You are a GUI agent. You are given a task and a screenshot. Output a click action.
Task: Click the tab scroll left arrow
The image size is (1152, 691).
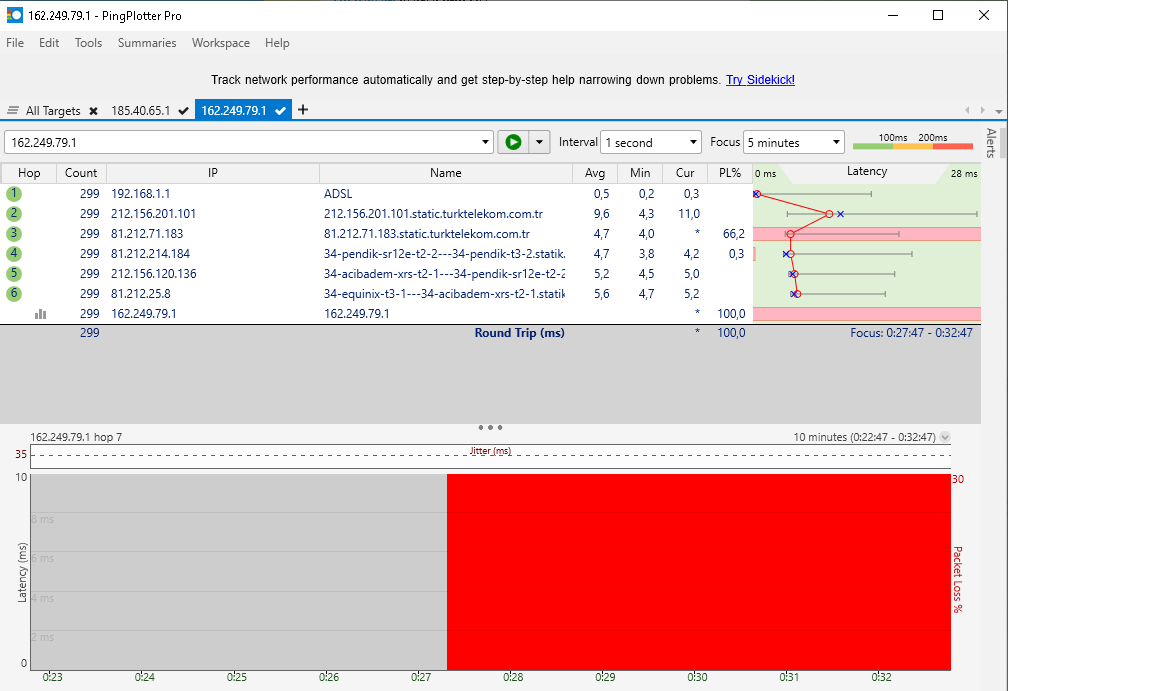pyautogui.click(x=968, y=110)
